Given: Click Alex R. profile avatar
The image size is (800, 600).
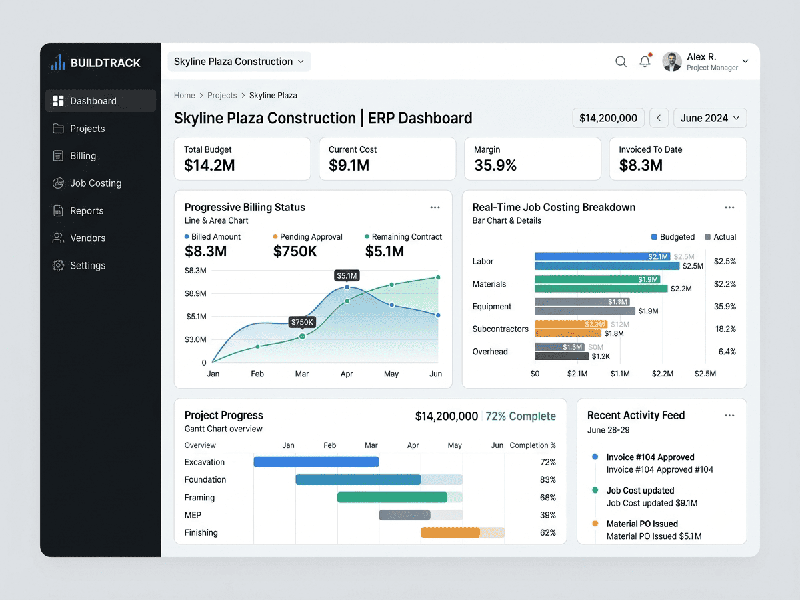Looking at the screenshot, I should 672,62.
